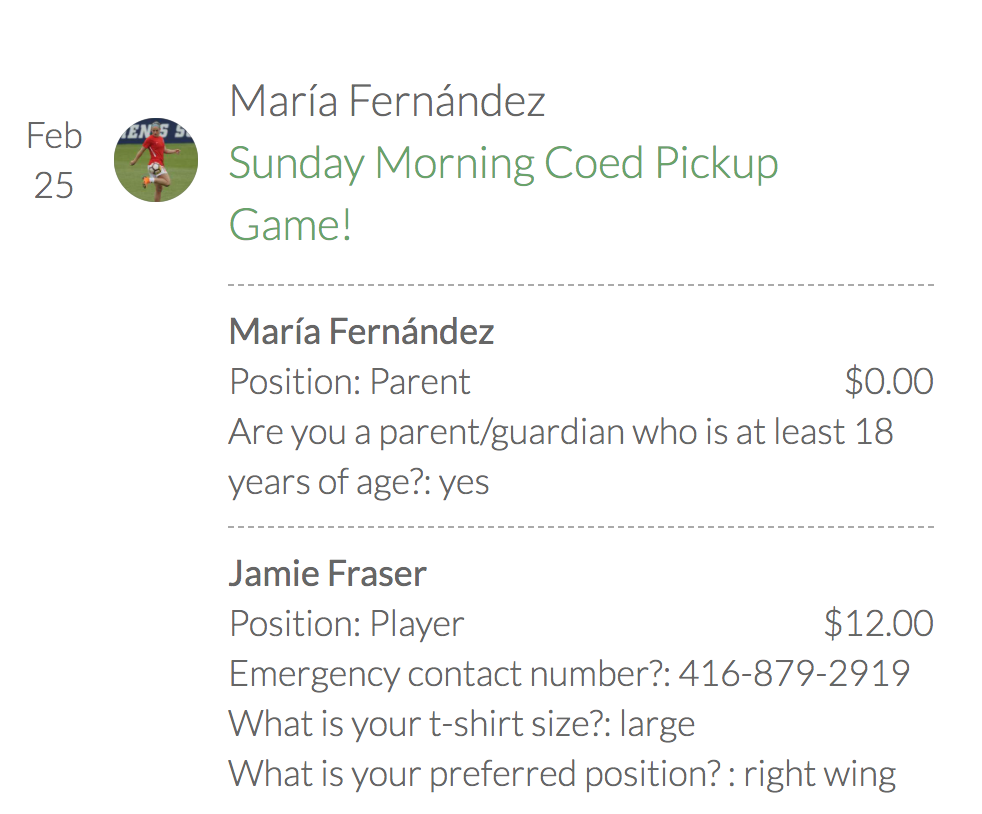
Task: Click the María Fernández header name
Action: [x=387, y=101]
